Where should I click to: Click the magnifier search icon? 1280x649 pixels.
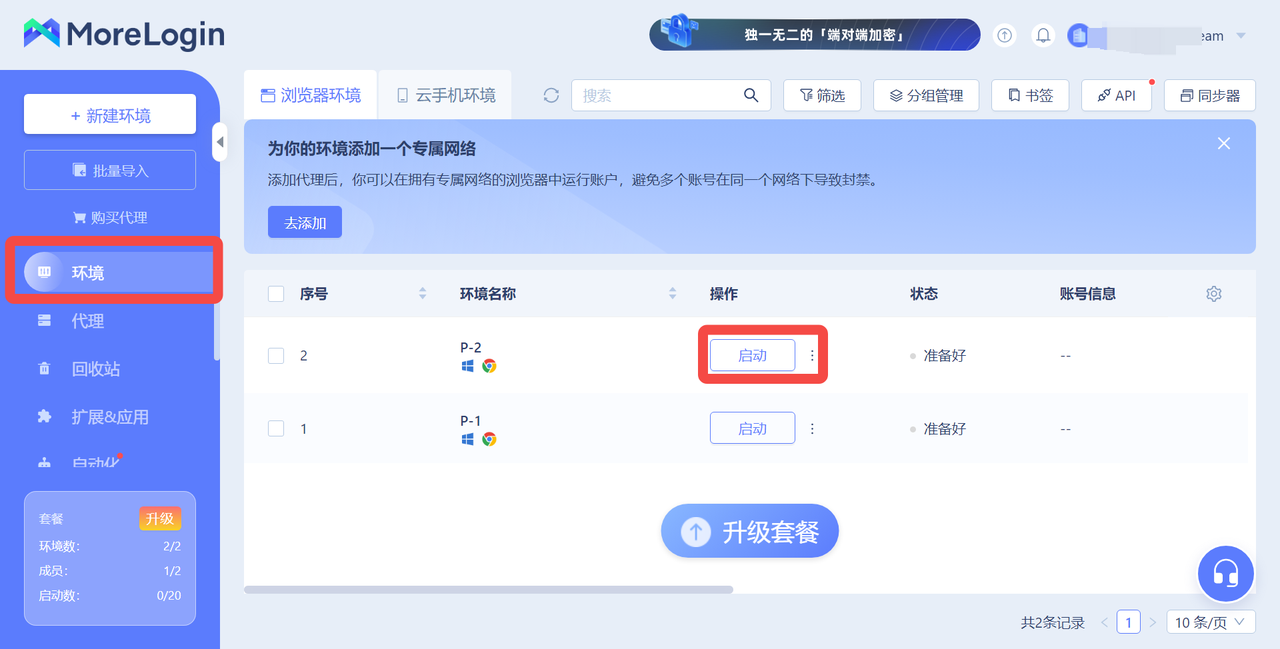coord(751,95)
